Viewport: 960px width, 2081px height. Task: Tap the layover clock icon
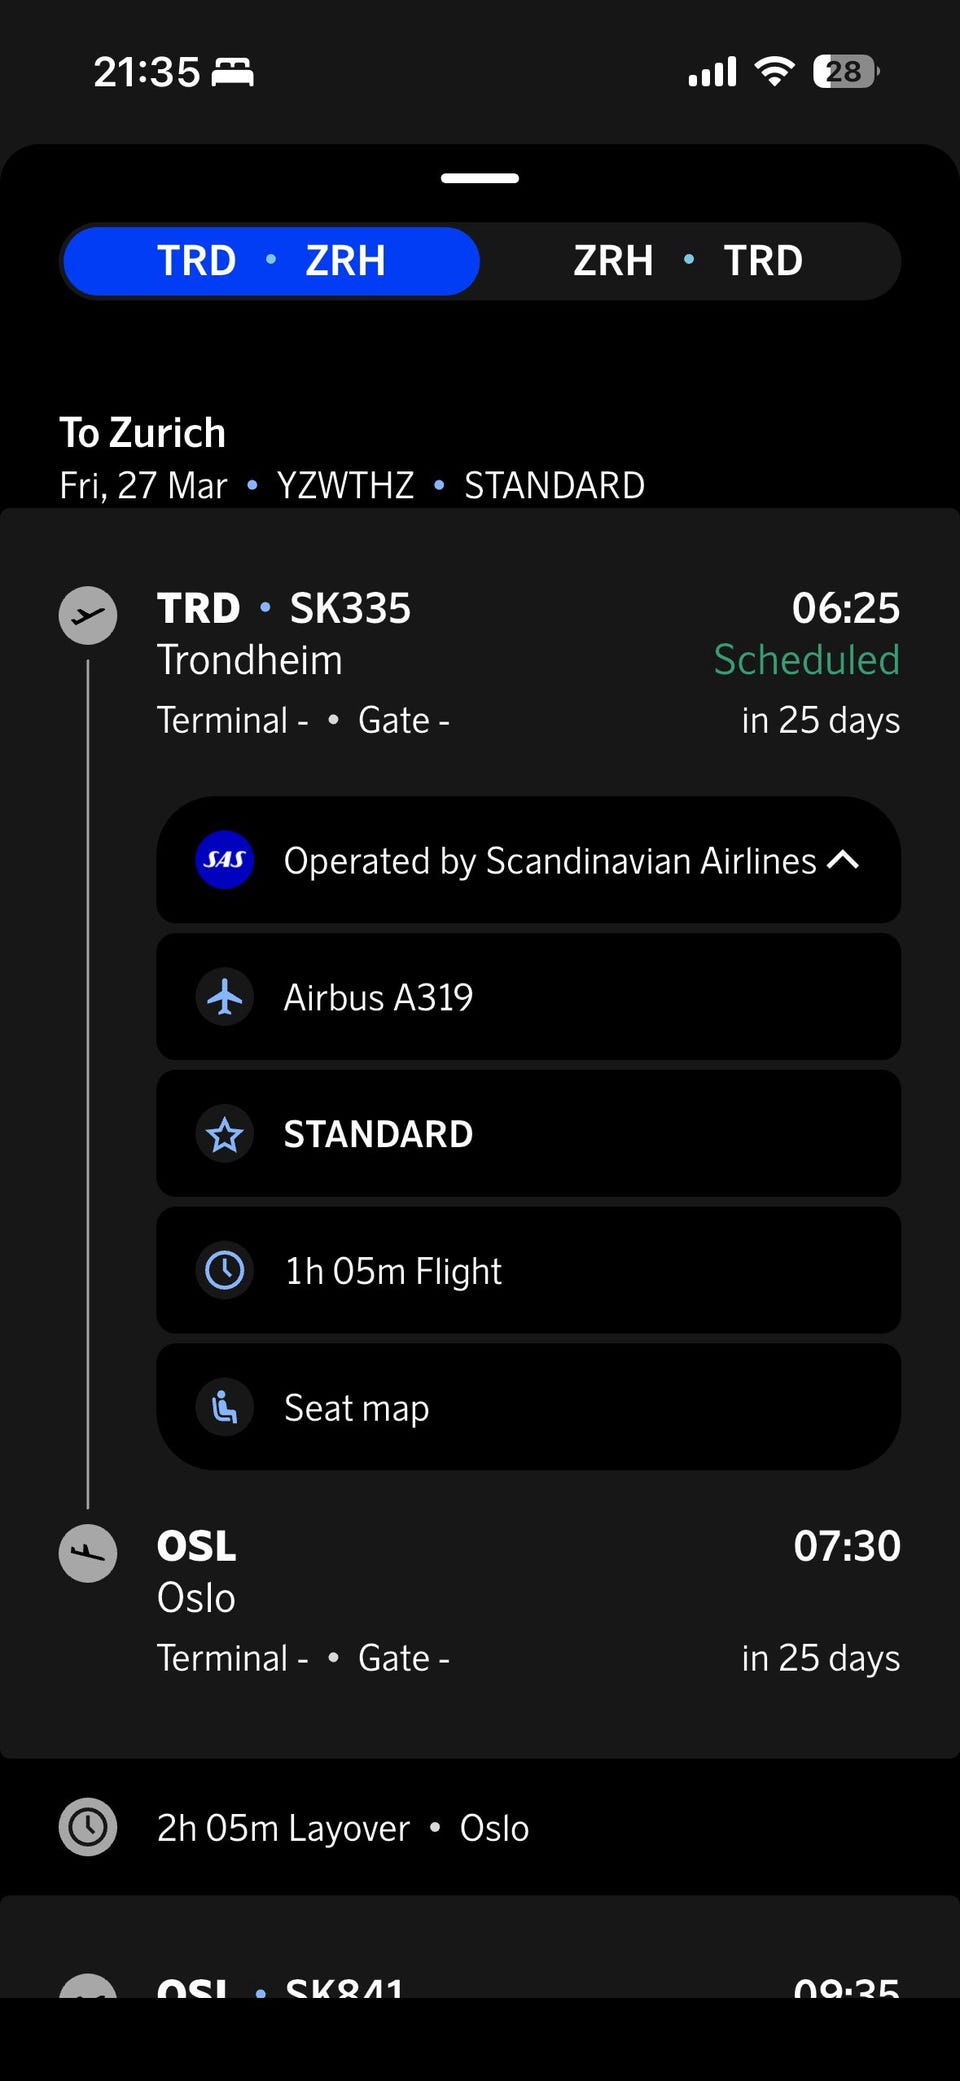[88, 1828]
